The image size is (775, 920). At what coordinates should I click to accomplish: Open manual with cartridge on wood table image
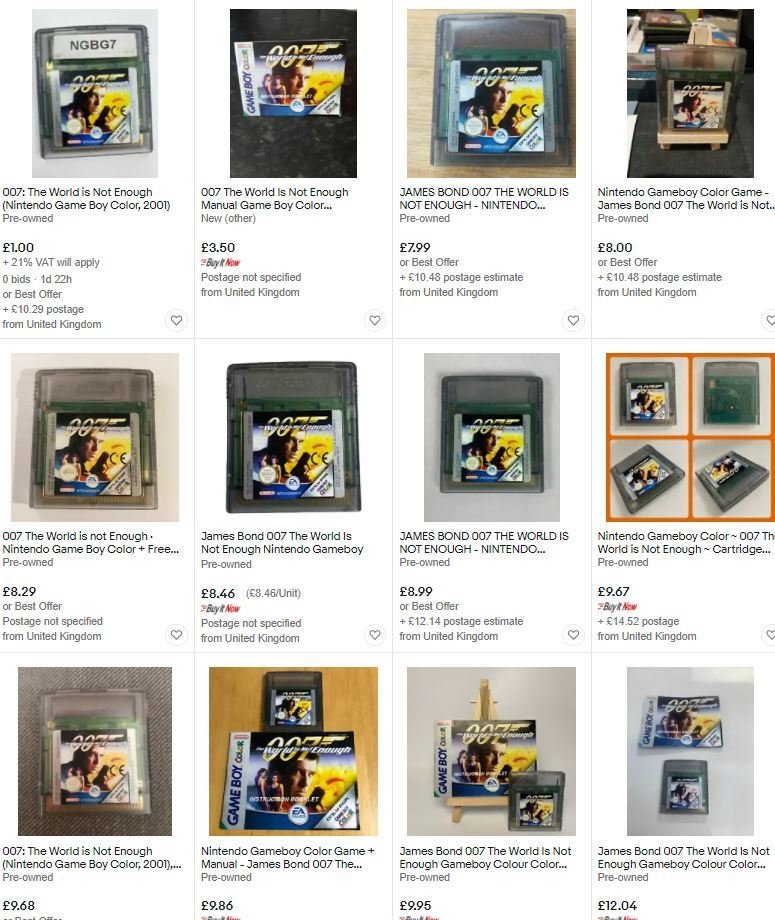293,751
